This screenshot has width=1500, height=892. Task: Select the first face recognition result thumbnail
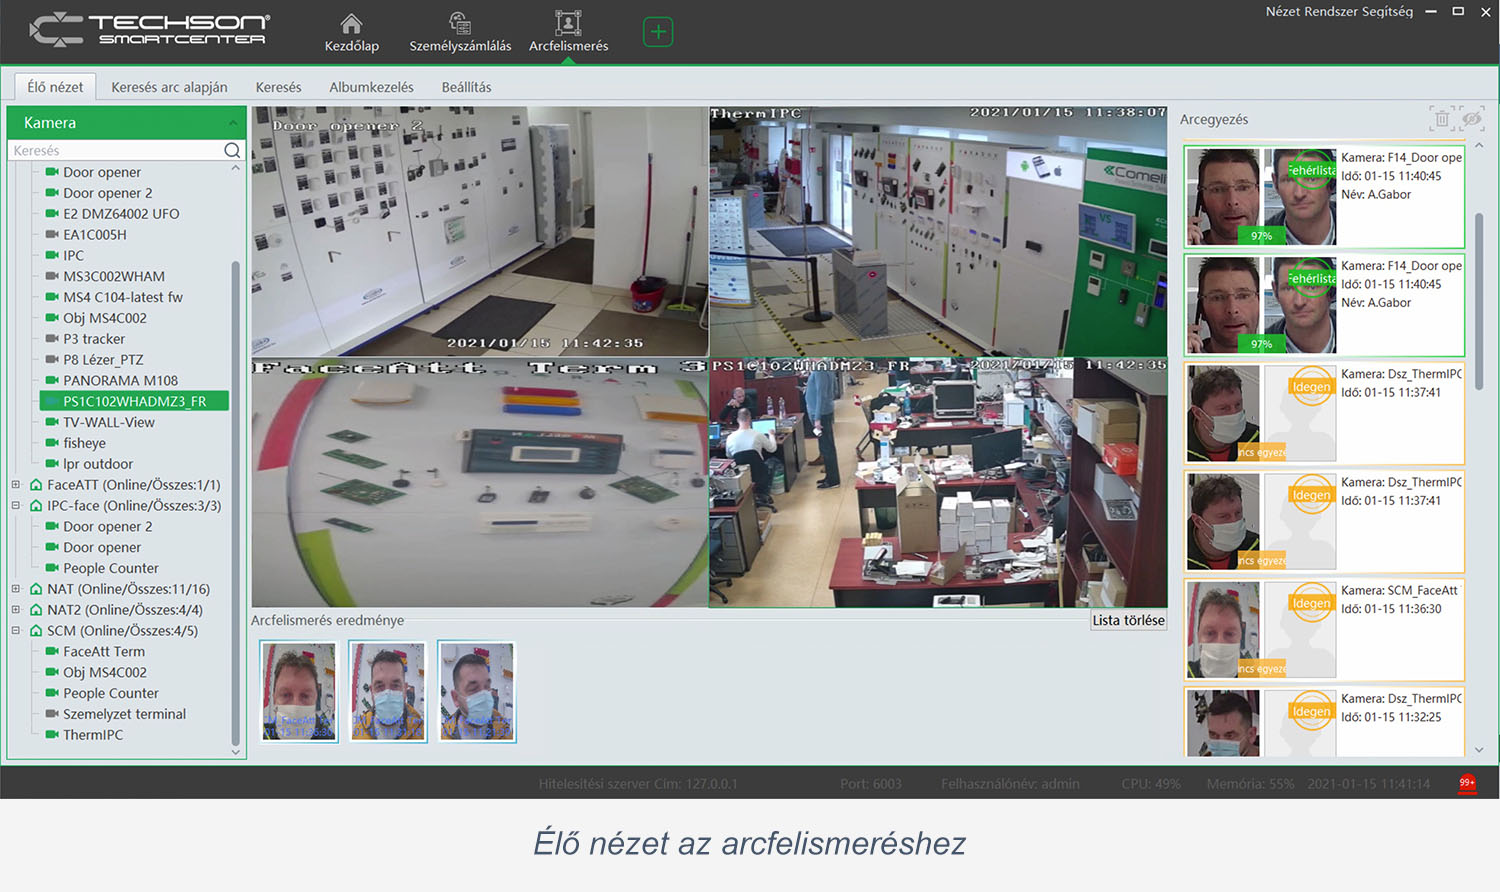[299, 691]
